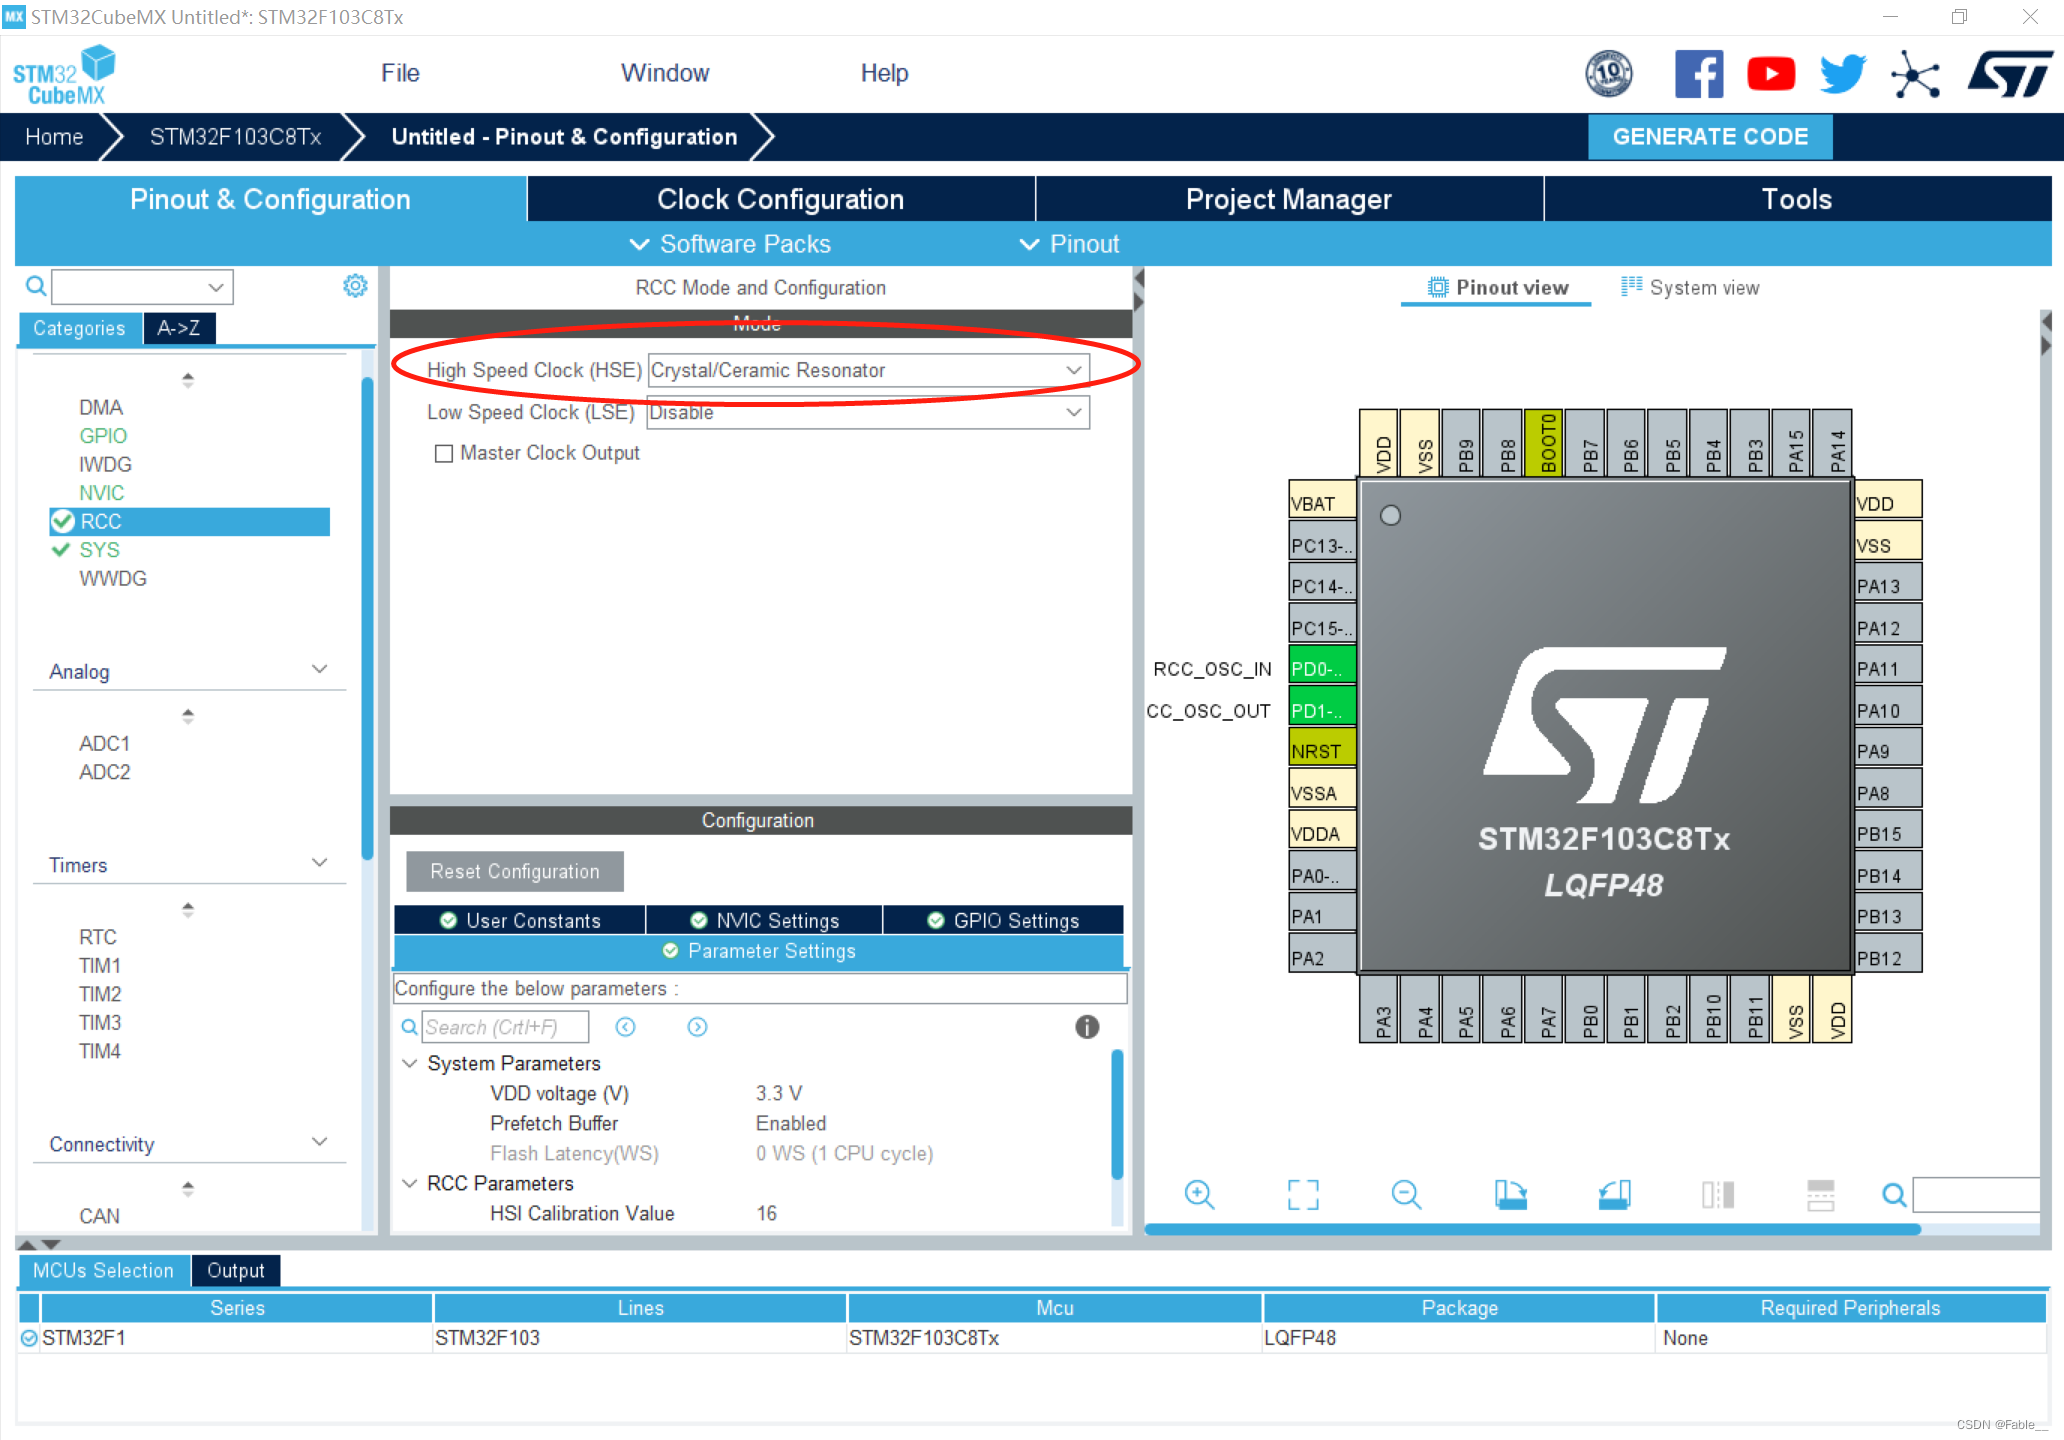
Task: Zoom in on the pinout view
Action: [1199, 1194]
